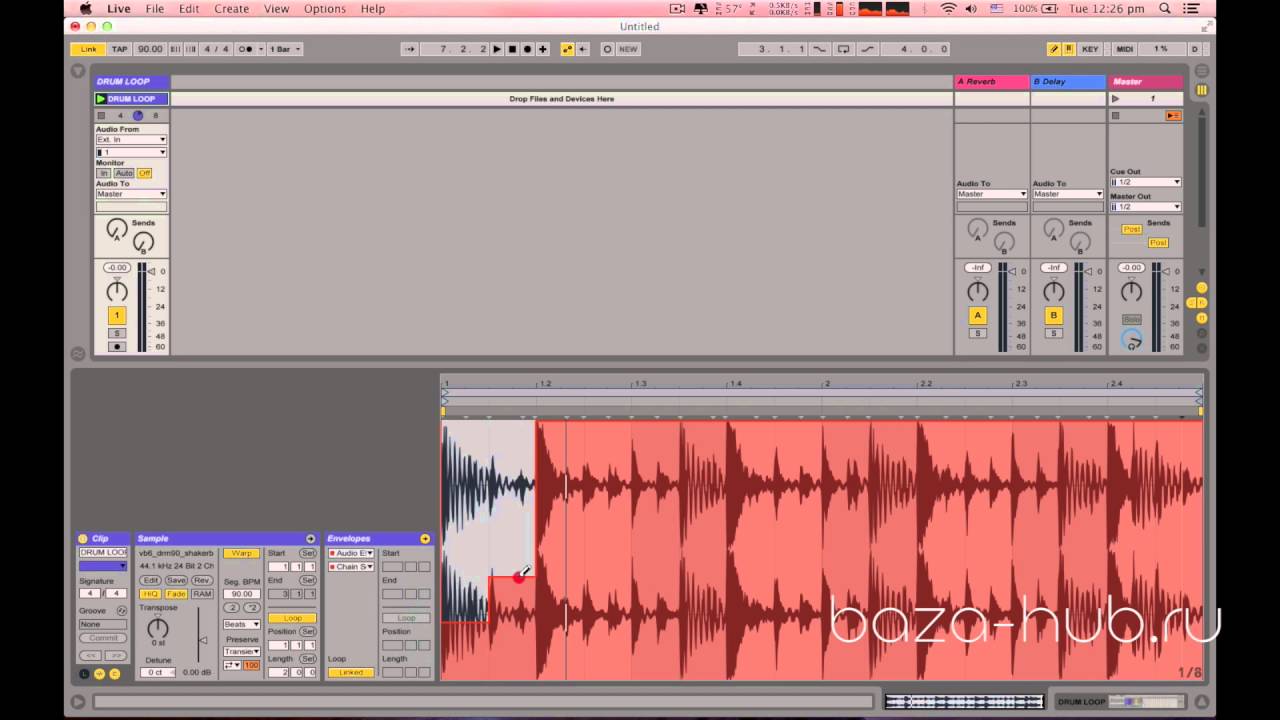Open the Edit menu
This screenshot has height=720, width=1280.
tap(189, 9)
